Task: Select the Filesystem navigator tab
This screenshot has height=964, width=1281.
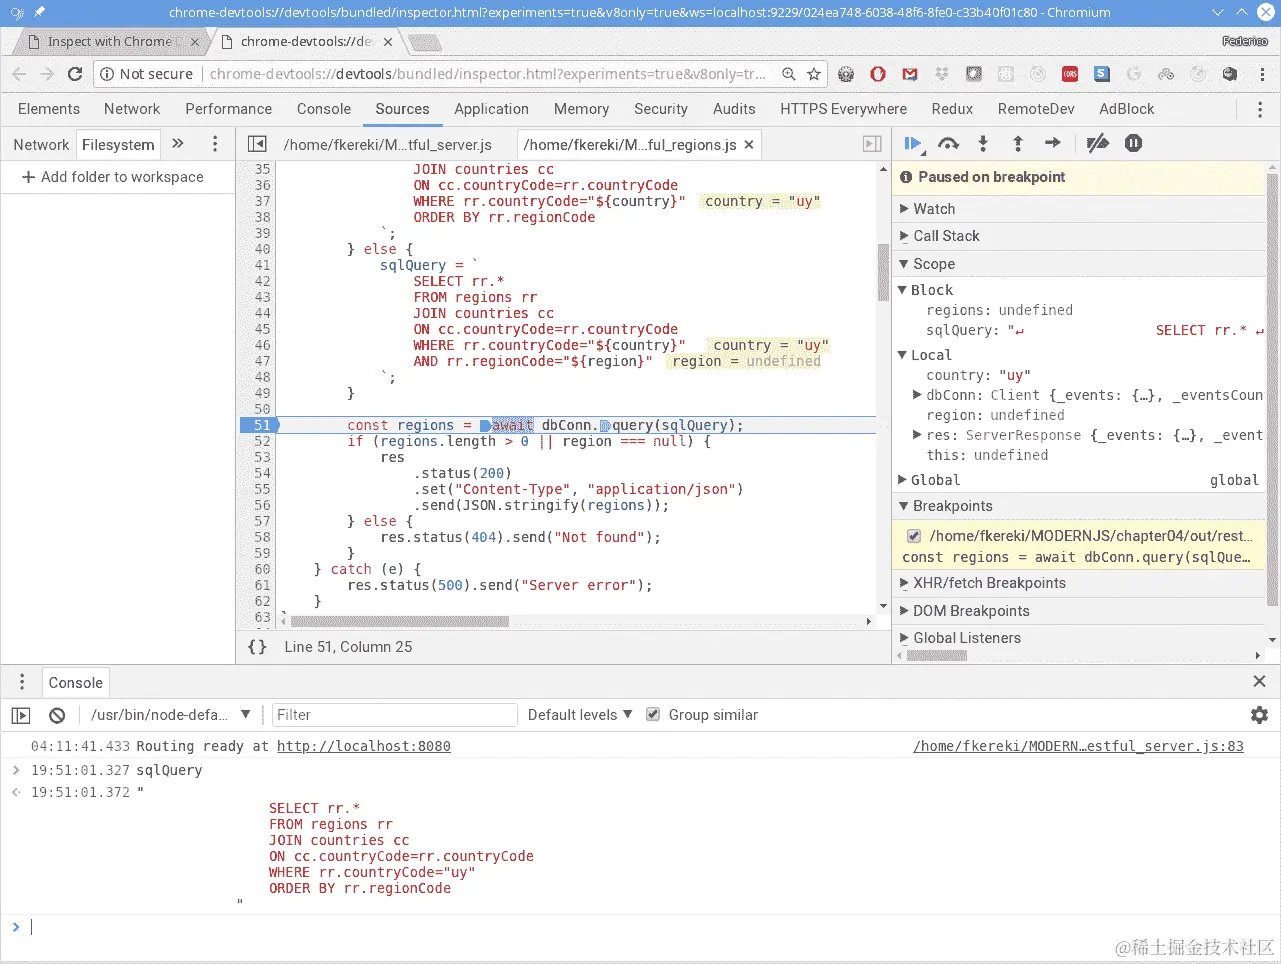Action: pyautogui.click(x=118, y=144)
